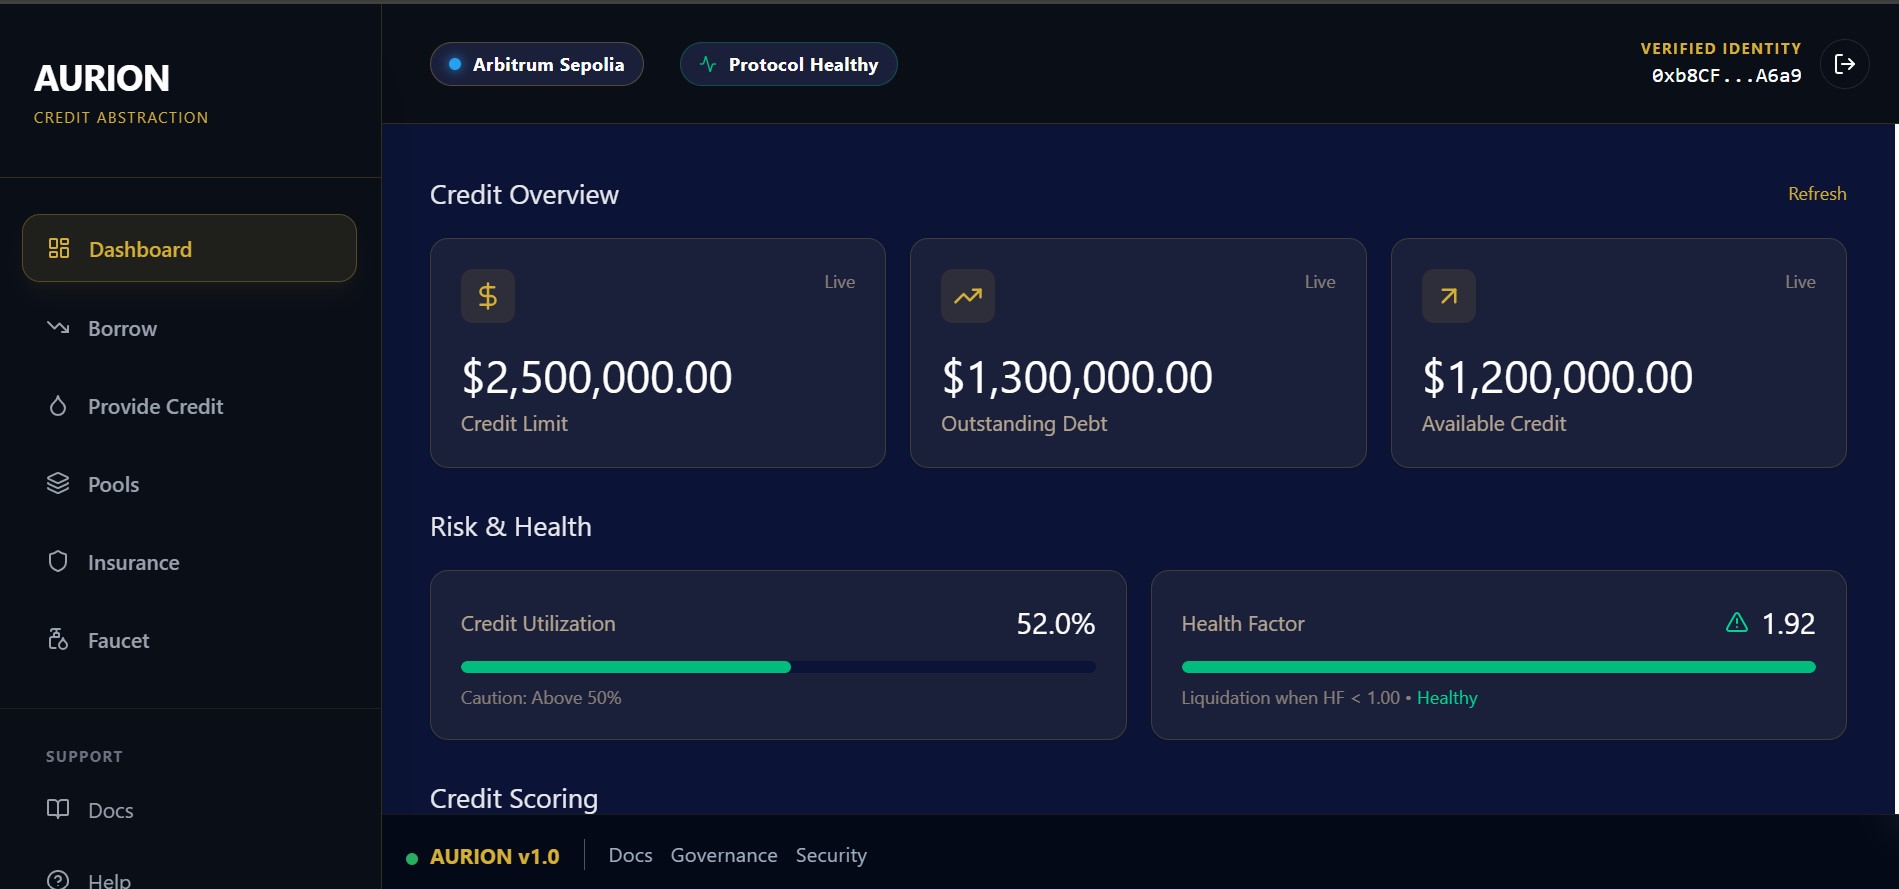This screenshot has height=889, width=1899.
Task: Open the Help item in the sidebar
Action: click(109, 878)
